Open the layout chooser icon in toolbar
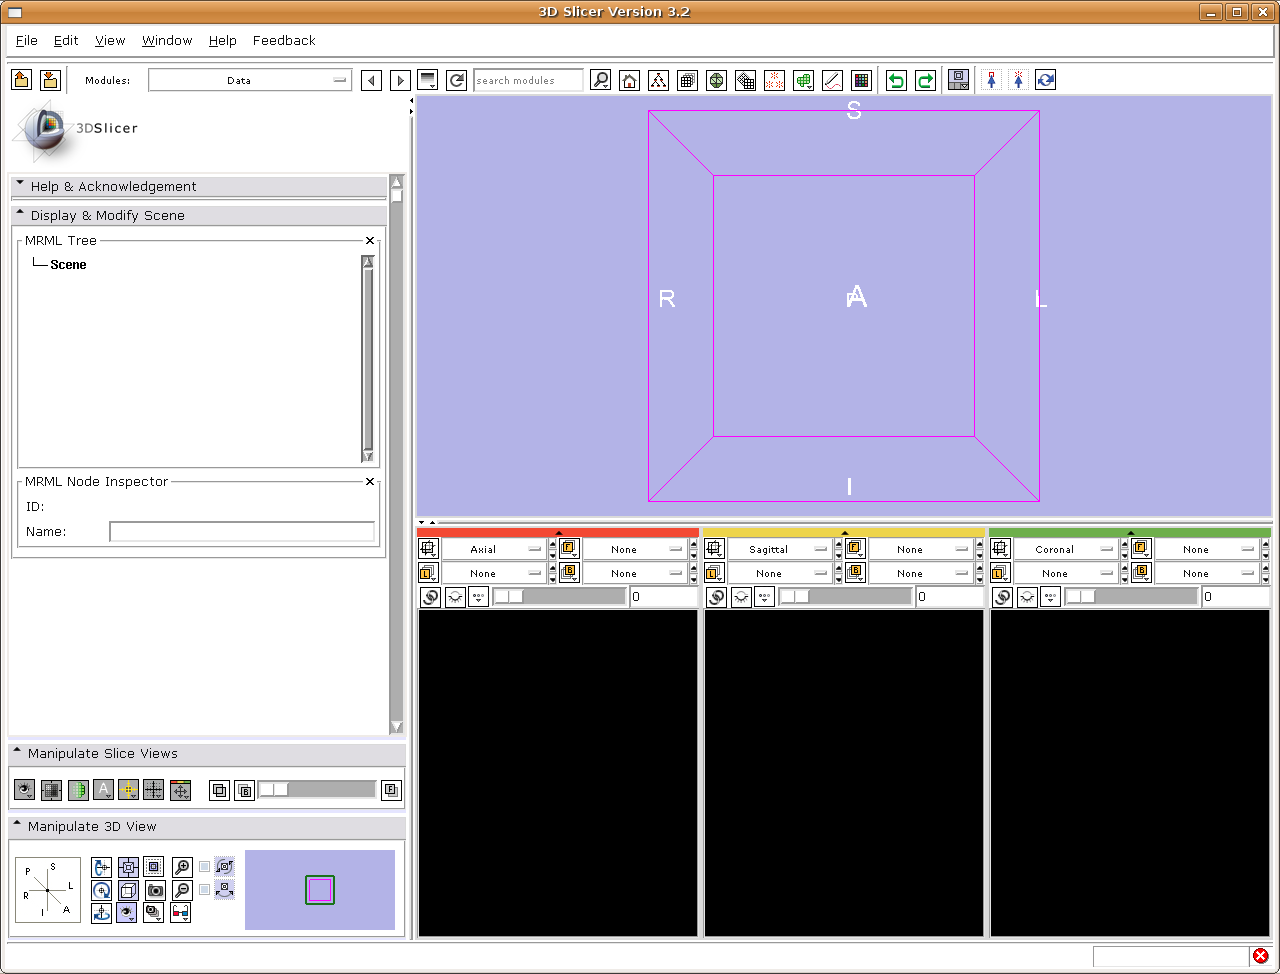Screen dimensions: 1280x974 coord(959,80)
